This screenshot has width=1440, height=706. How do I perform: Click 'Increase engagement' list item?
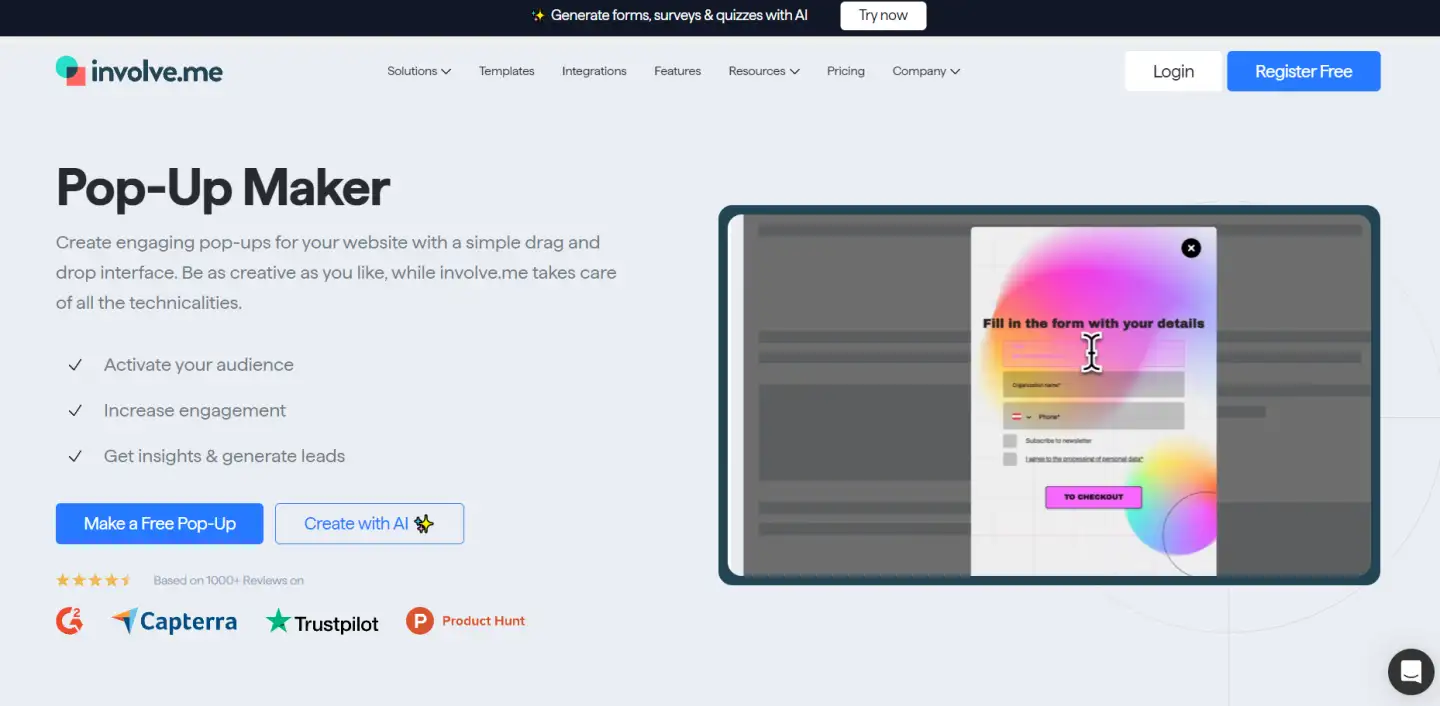point(195,411)
